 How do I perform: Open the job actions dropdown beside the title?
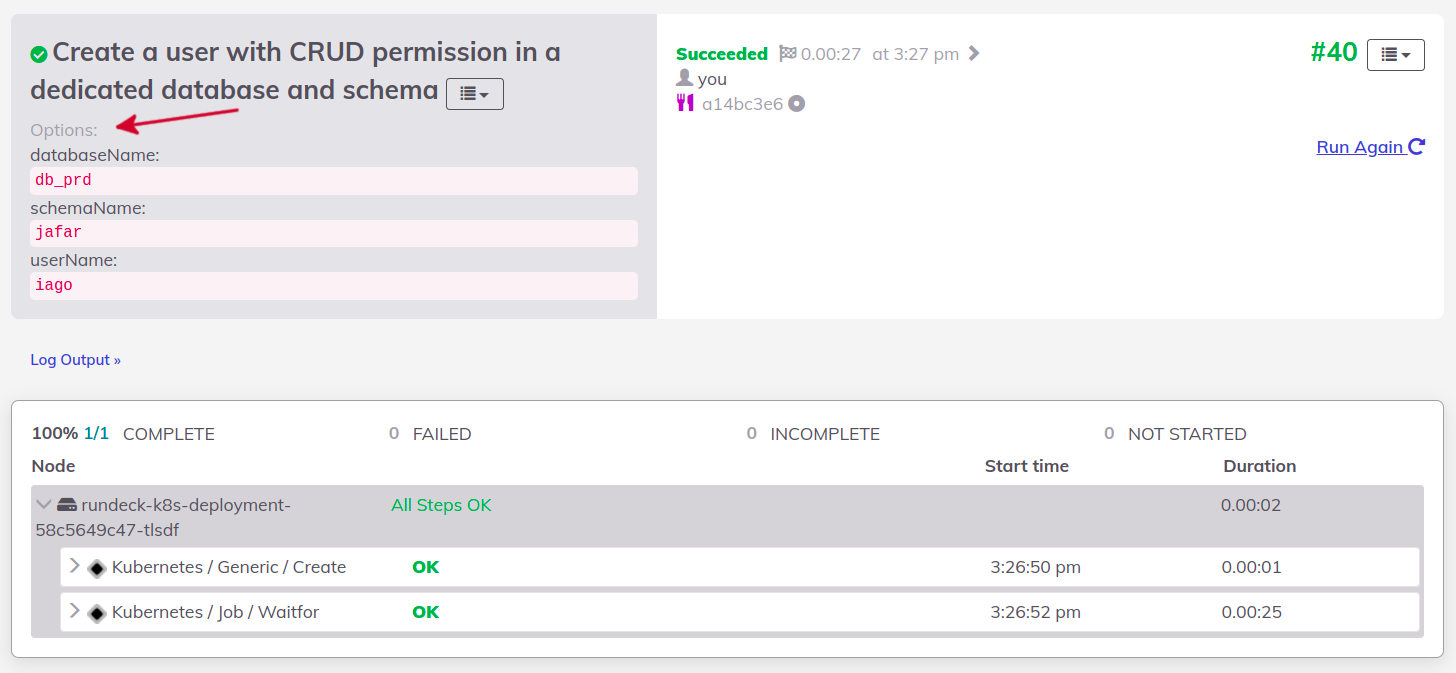[x=474, y=94]
